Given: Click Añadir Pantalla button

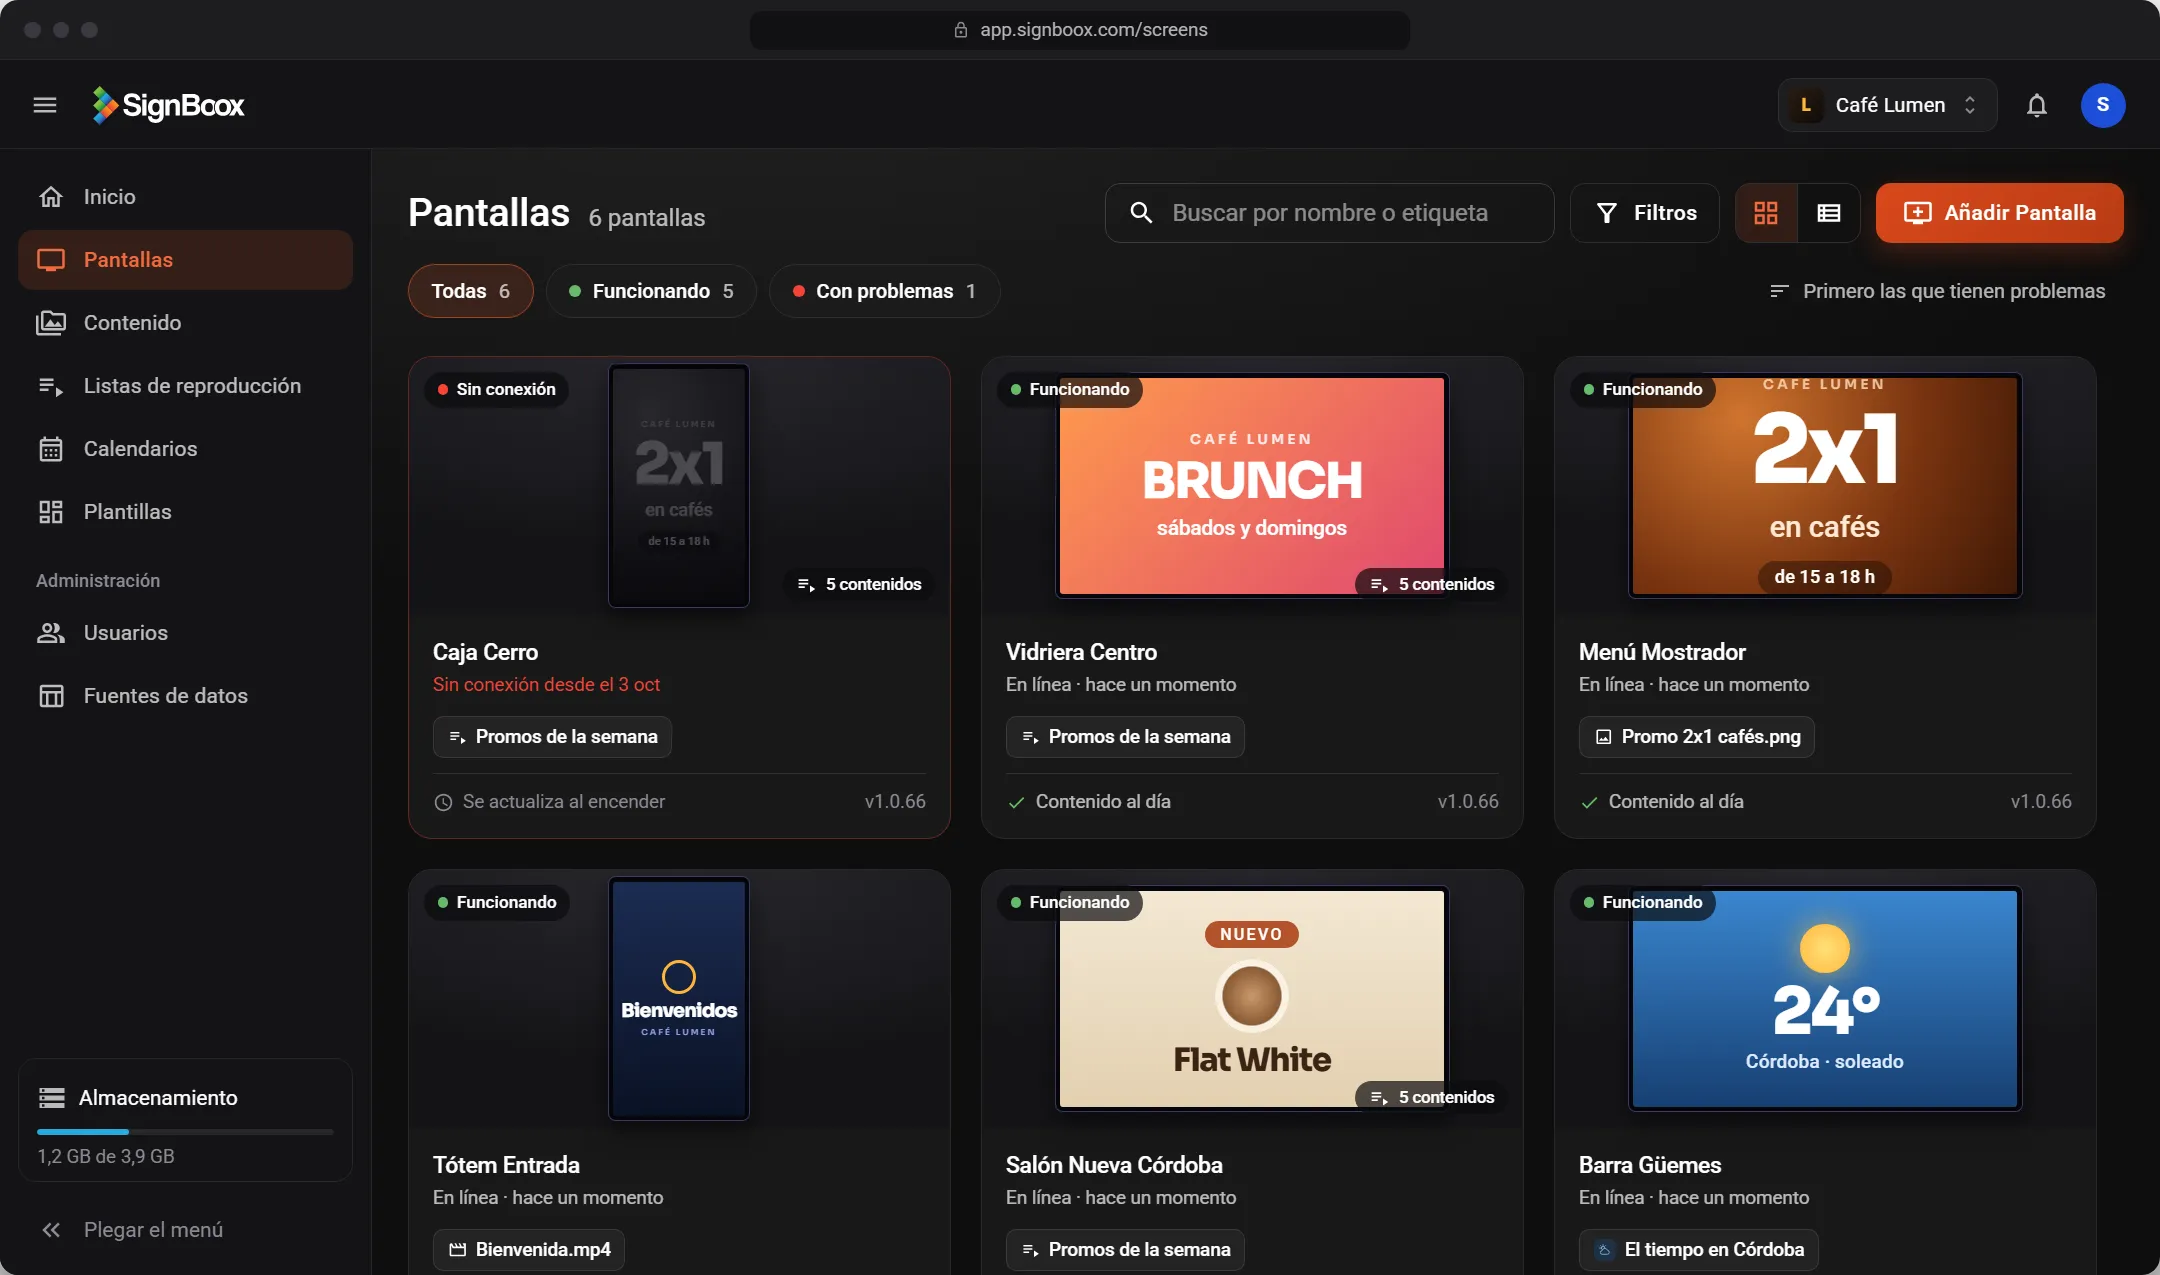Looking at the screenshot, I should tap(1999, 213).
